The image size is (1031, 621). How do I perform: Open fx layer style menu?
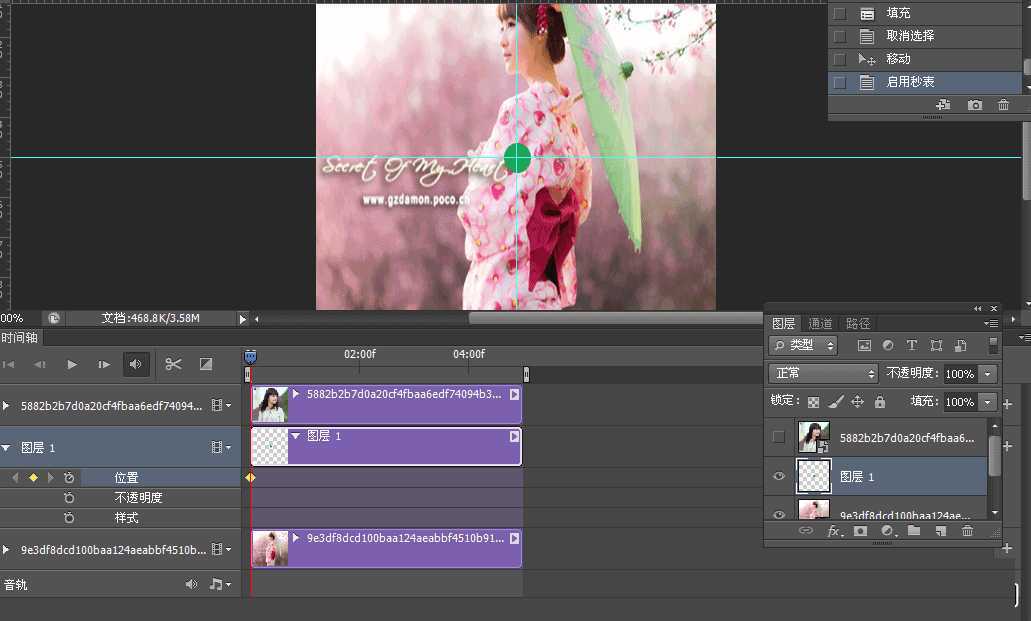point(834,530)
